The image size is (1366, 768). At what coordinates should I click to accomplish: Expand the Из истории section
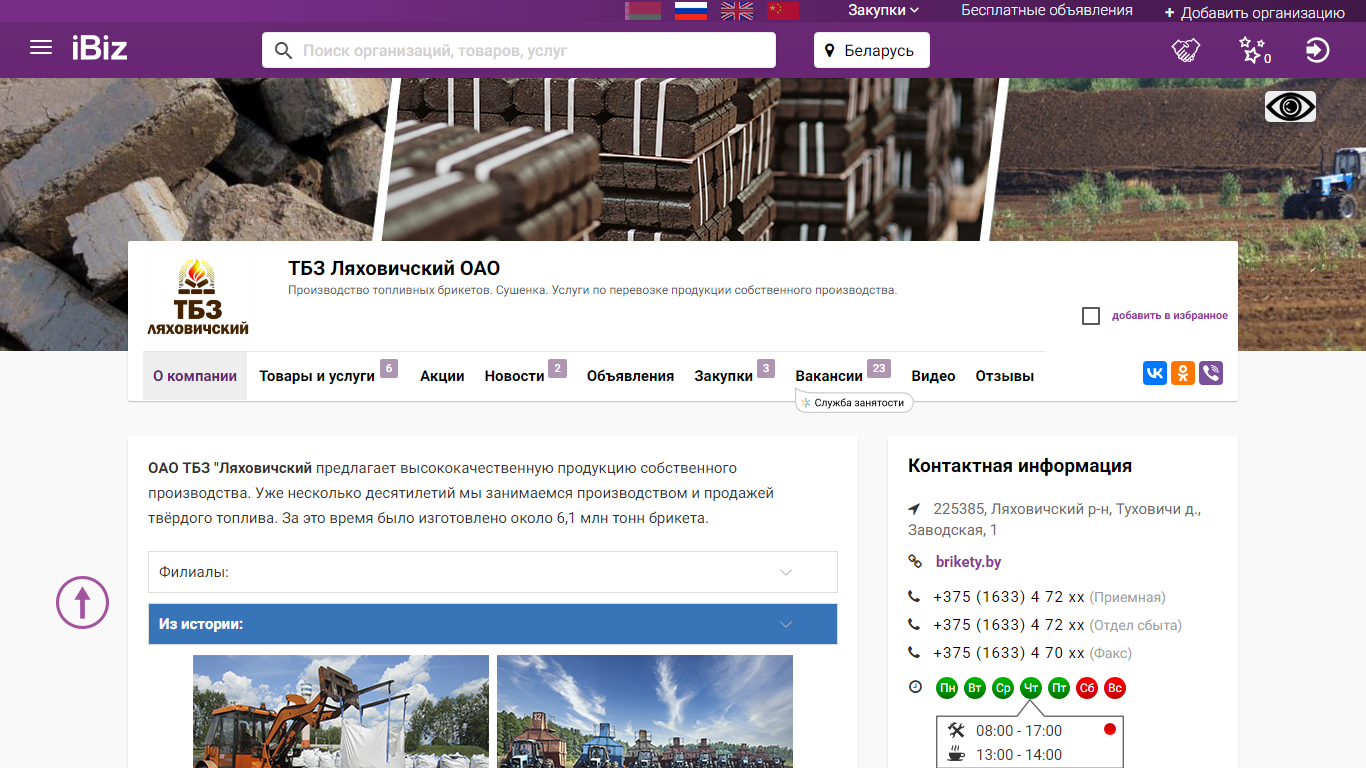click(493, 624)
